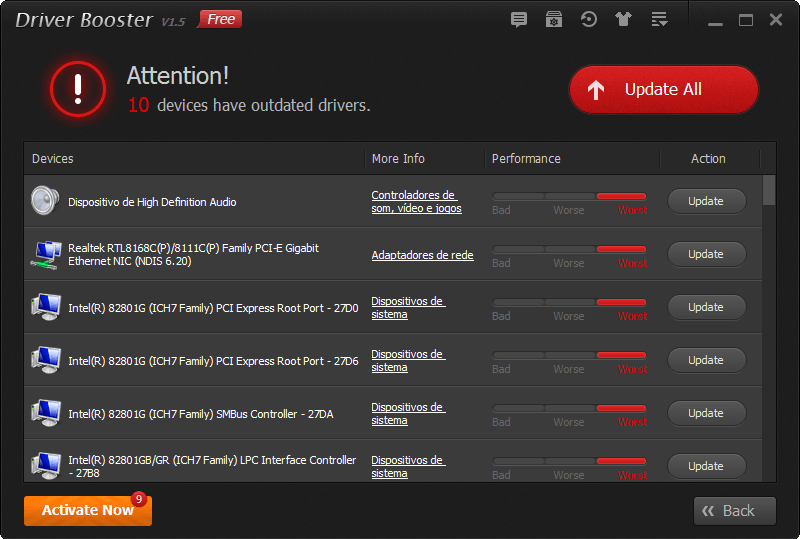
Task: Expand the options menu list icon
Action: point(659,20)
